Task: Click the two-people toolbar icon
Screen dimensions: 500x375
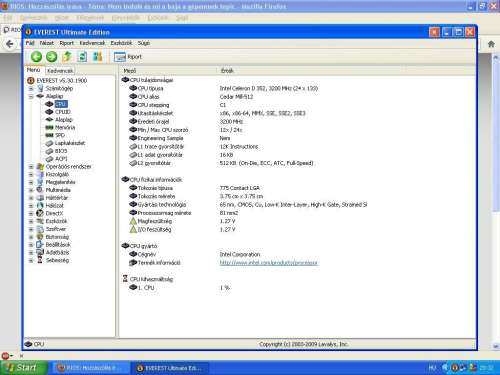Action: 98,57
